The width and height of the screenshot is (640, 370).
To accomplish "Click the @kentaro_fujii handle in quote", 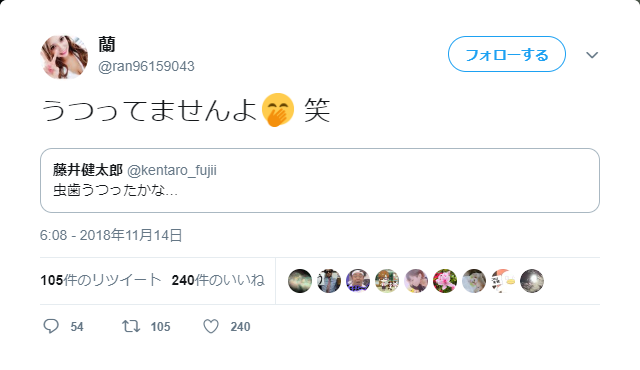I will [172, 170].
